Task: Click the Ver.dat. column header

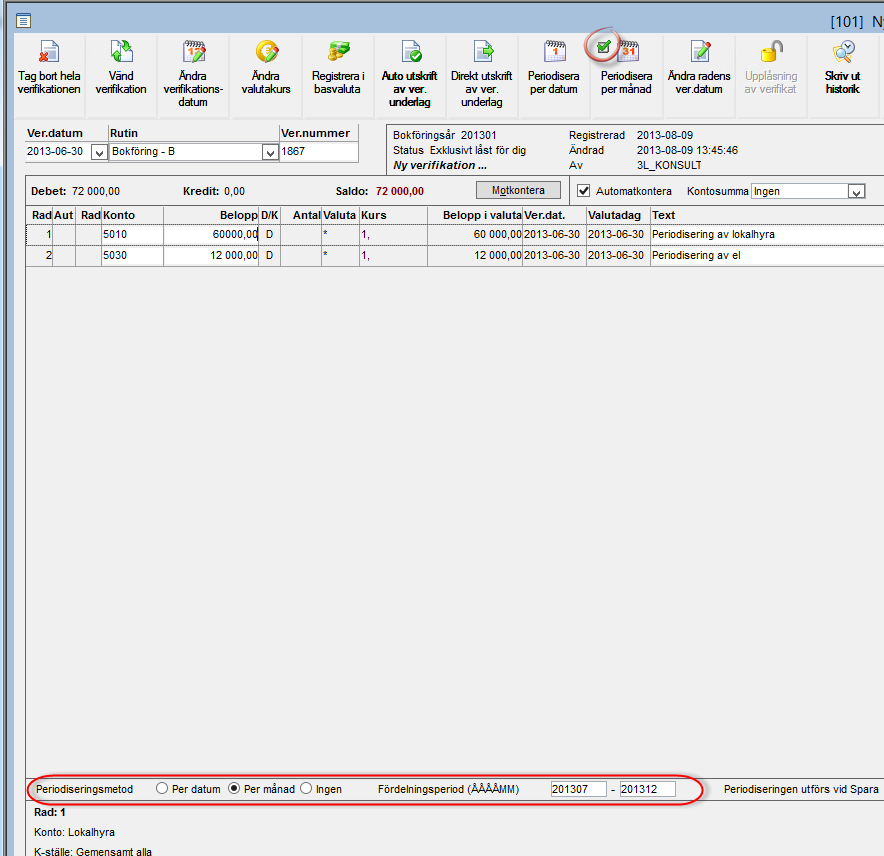Action: pyautogui.click(x=554, y=215)
